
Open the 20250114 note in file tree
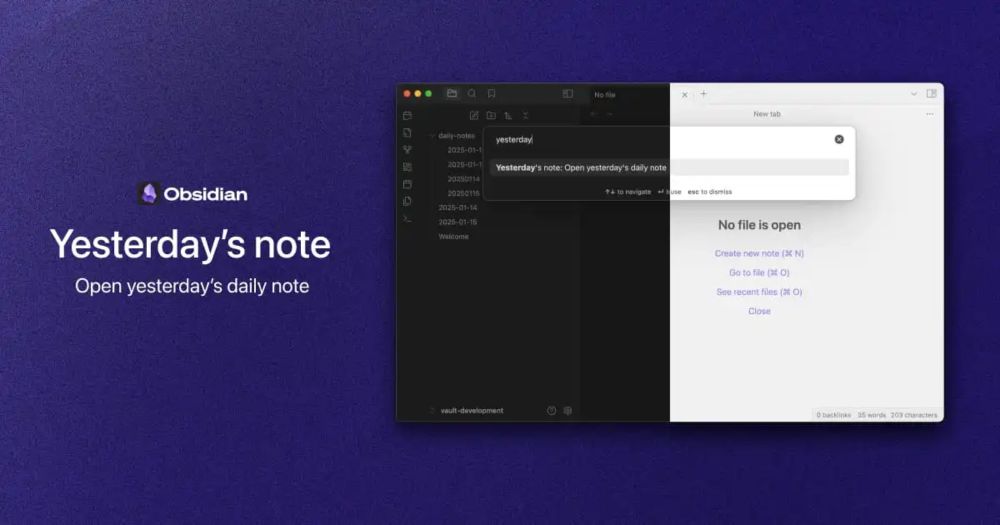pyautogui.click(x=464, y=179)
